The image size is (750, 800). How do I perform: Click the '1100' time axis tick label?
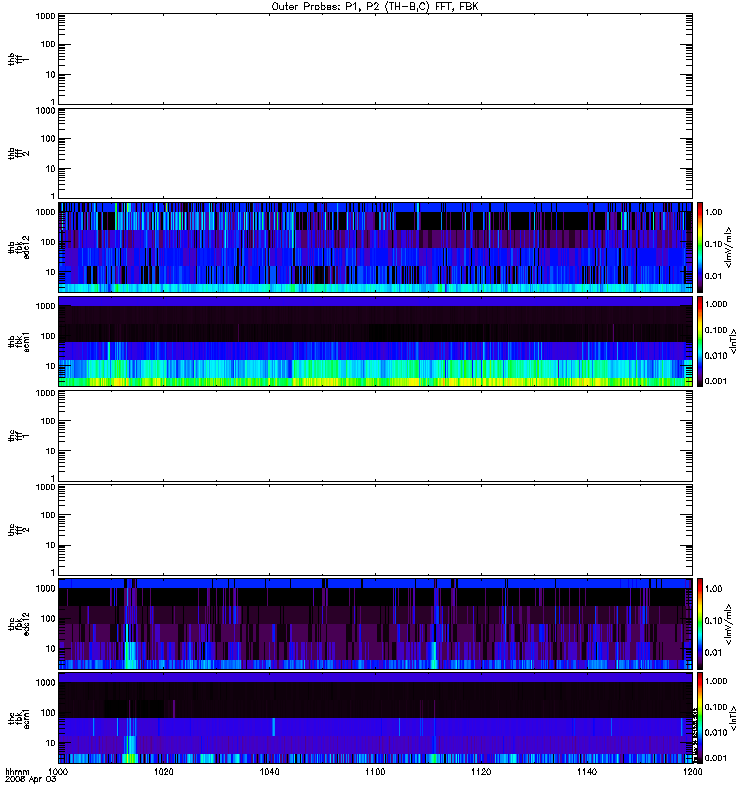click(375, 772)
